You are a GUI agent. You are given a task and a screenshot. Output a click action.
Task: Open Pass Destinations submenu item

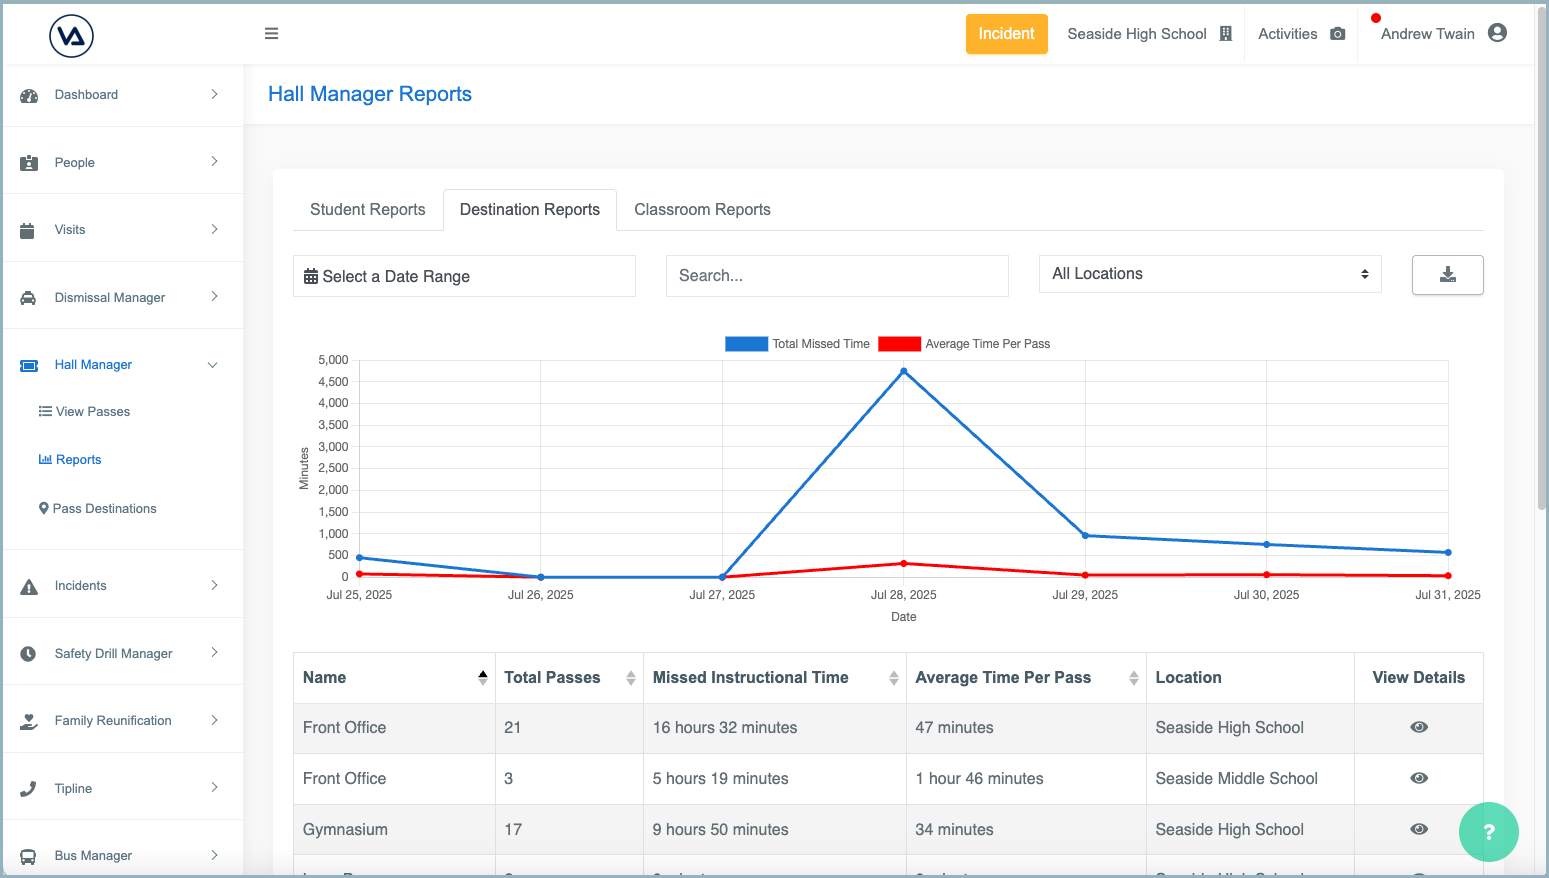coord(98,509)
